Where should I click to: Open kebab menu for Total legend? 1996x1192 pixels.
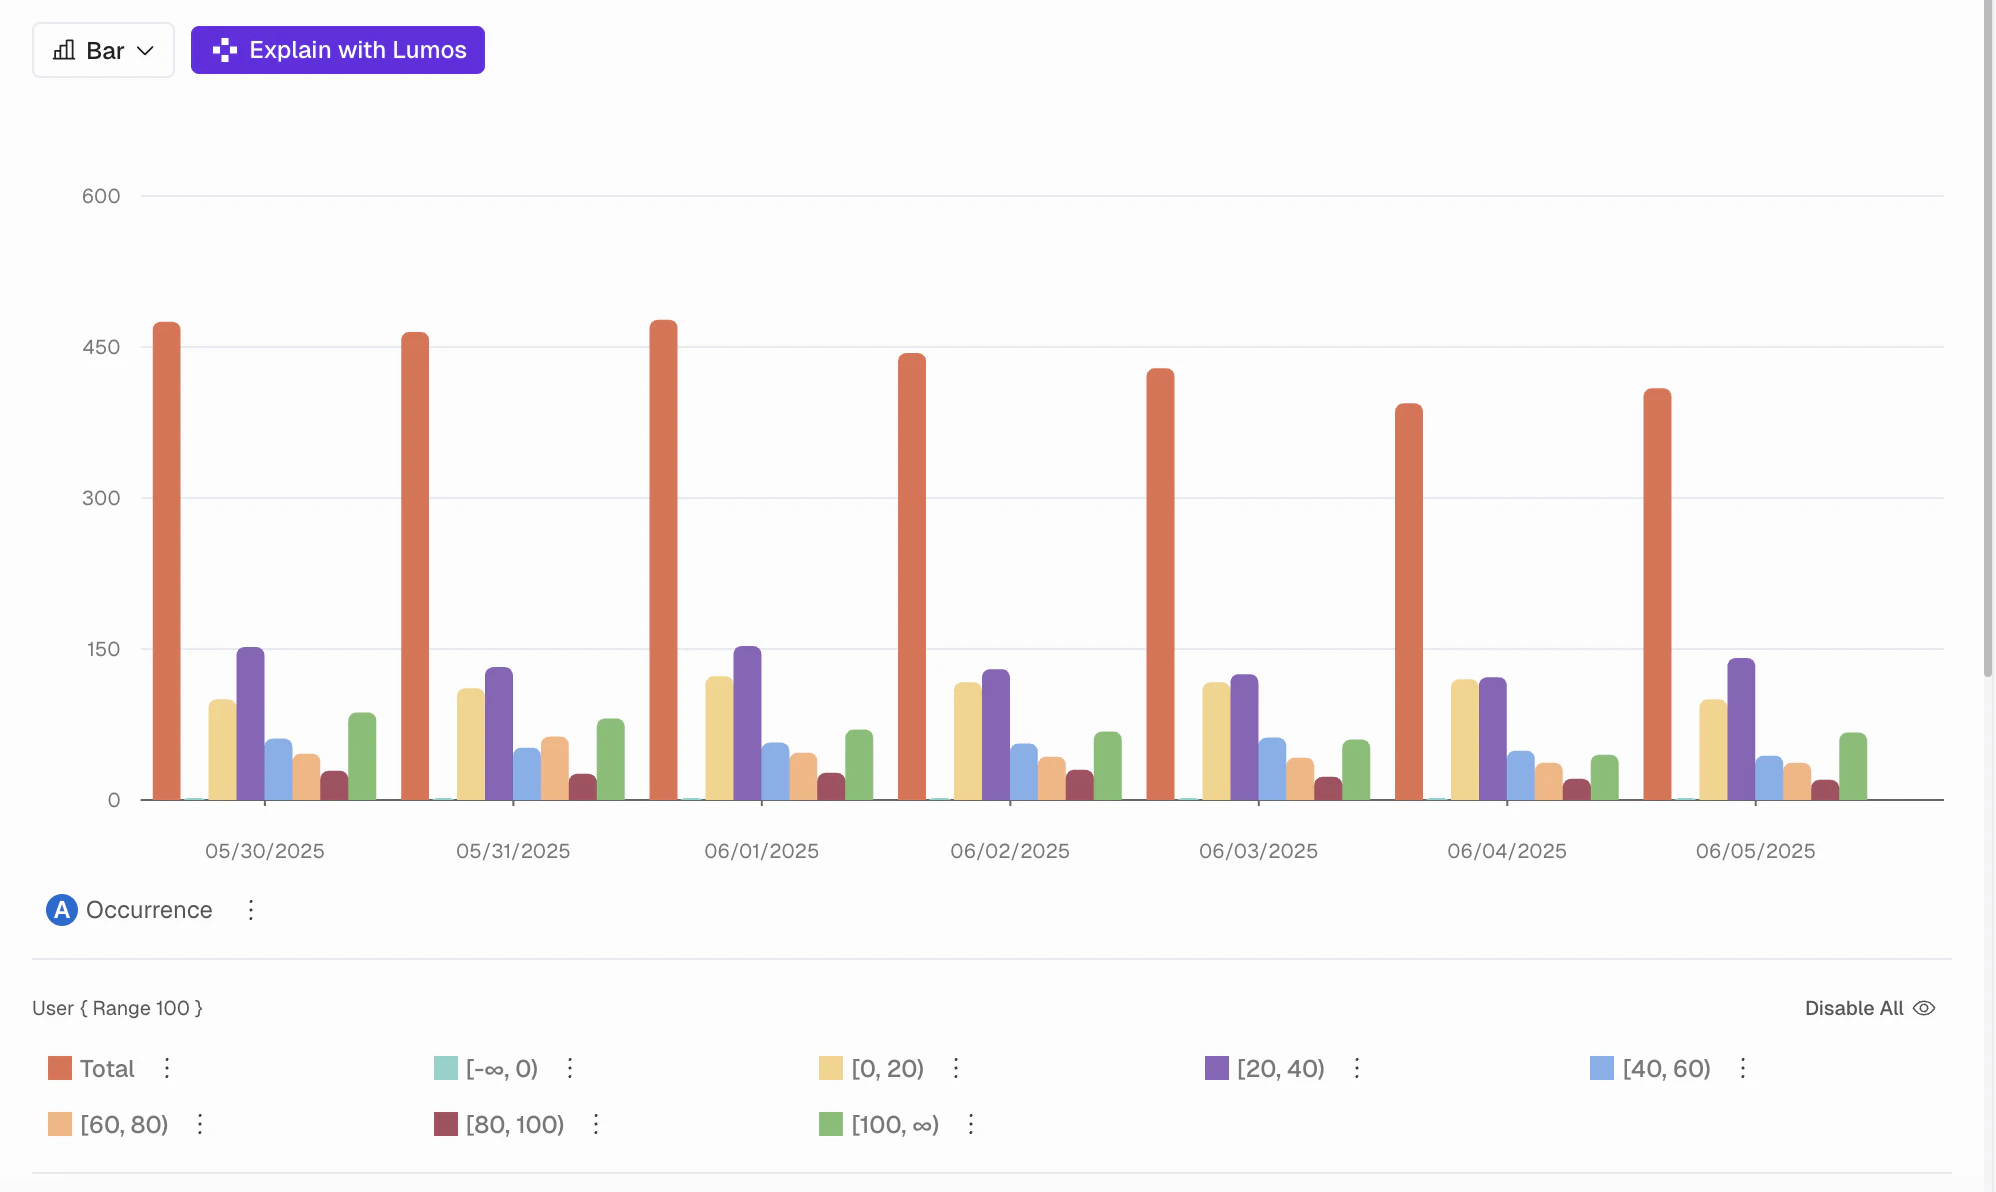[167, 1068]
